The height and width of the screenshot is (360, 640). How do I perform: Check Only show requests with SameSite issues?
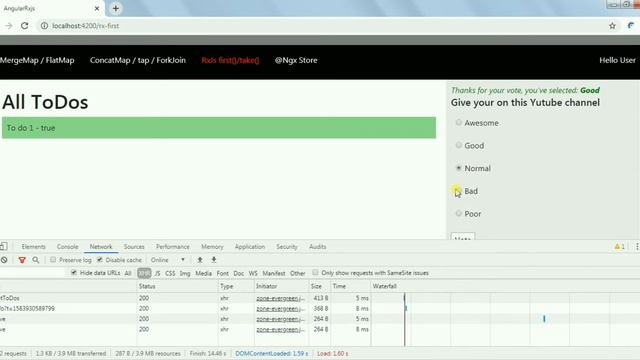tap(315, 273)
